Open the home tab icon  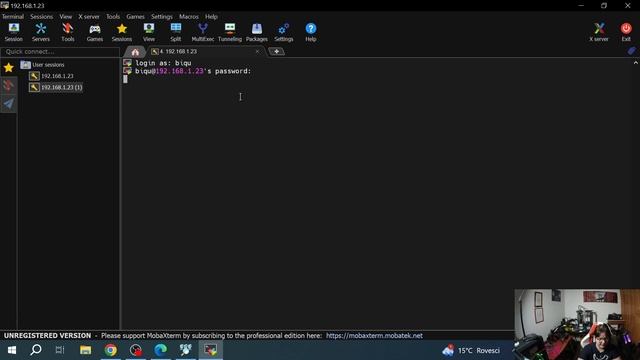(135, 52)
